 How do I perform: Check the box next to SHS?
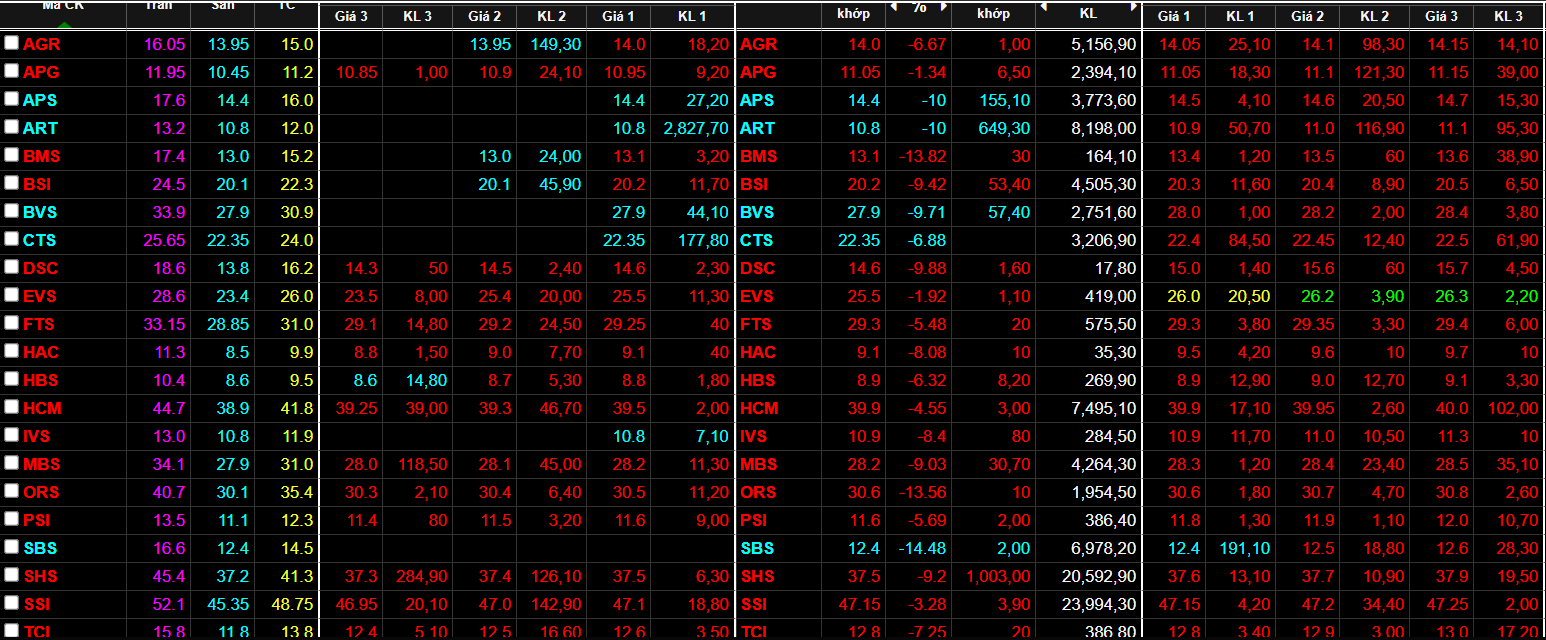(x=11, y=575)
